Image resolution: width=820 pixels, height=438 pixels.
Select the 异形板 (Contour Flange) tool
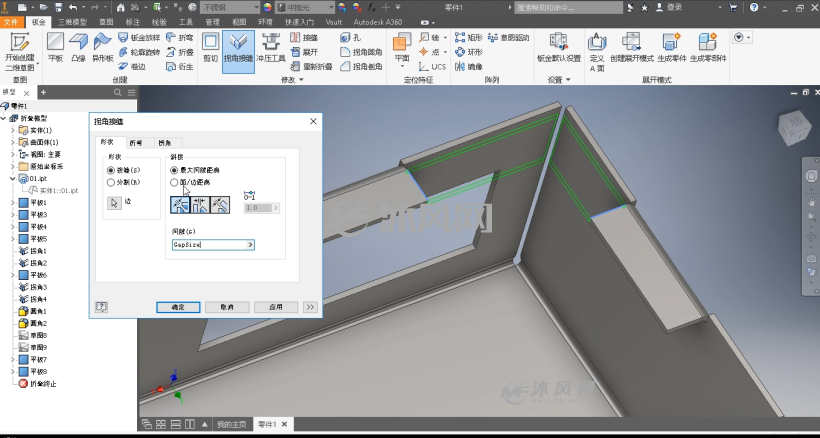[102, 48]
